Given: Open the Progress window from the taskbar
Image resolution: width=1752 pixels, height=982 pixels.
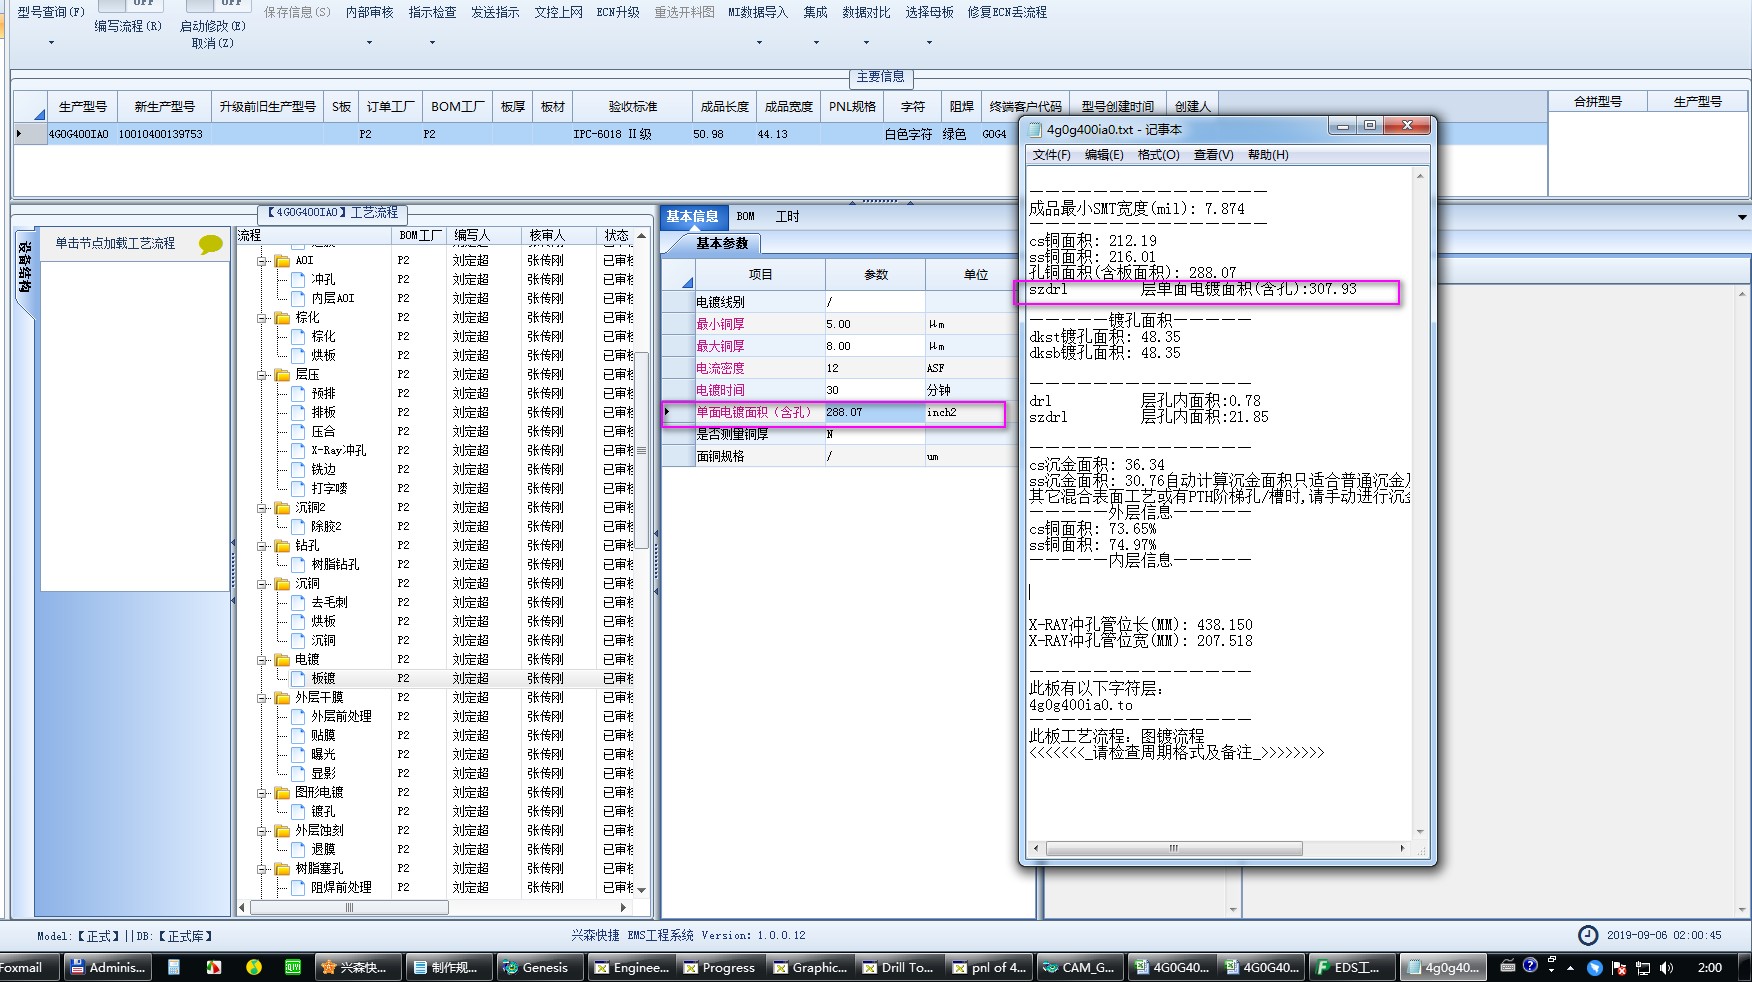Looking at the screenshot, I should (x=720, y=967).
